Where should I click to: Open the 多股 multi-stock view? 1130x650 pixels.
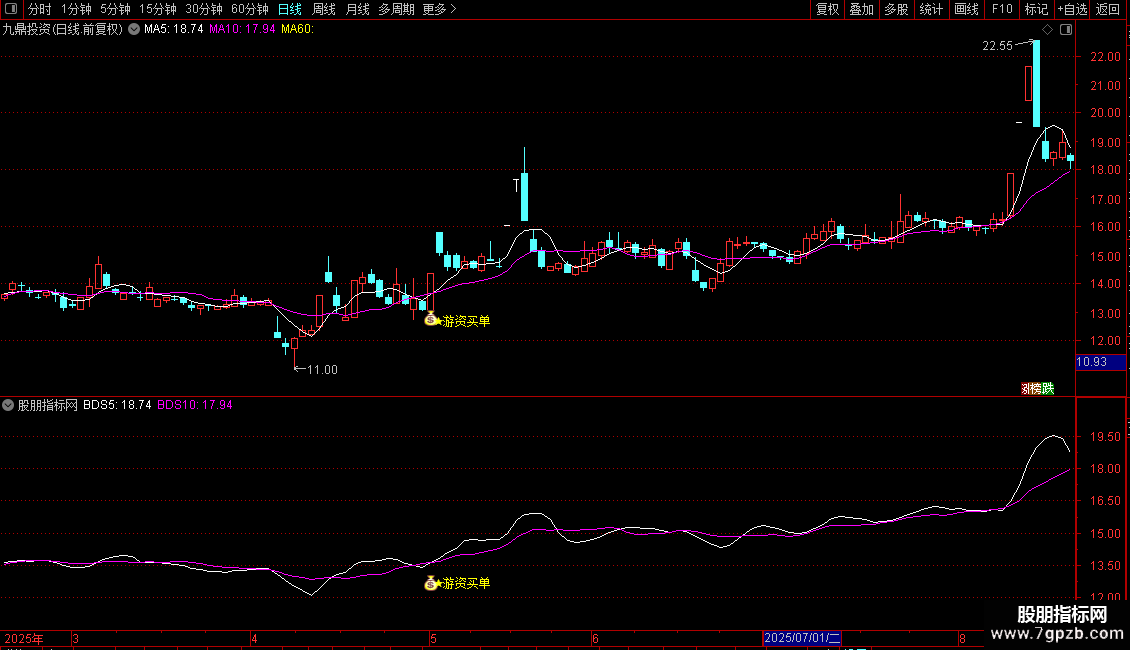(896, 9)
